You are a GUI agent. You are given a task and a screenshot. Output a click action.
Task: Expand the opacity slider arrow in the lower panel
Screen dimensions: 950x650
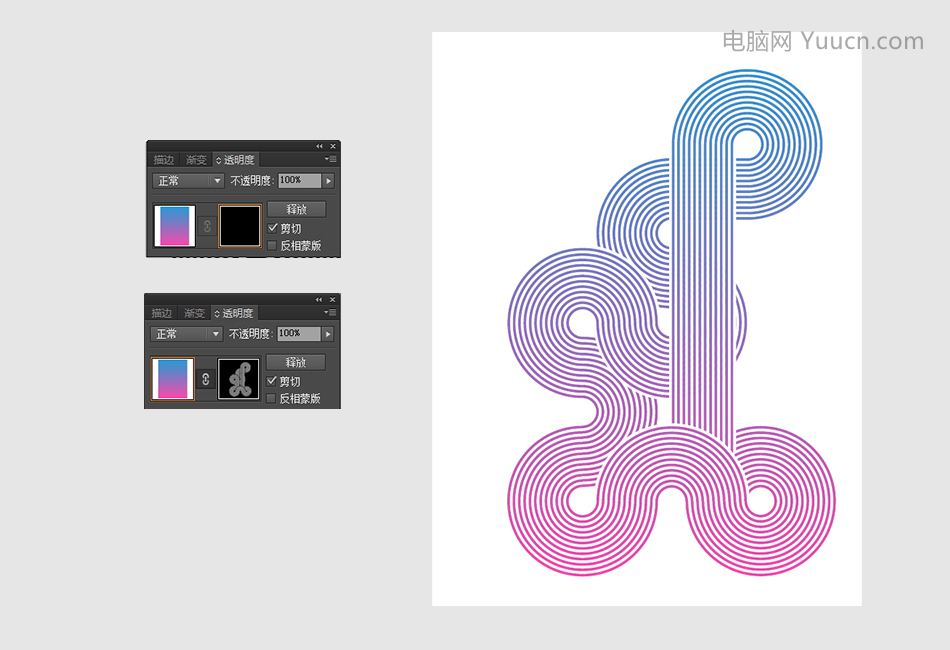(328, 334)
